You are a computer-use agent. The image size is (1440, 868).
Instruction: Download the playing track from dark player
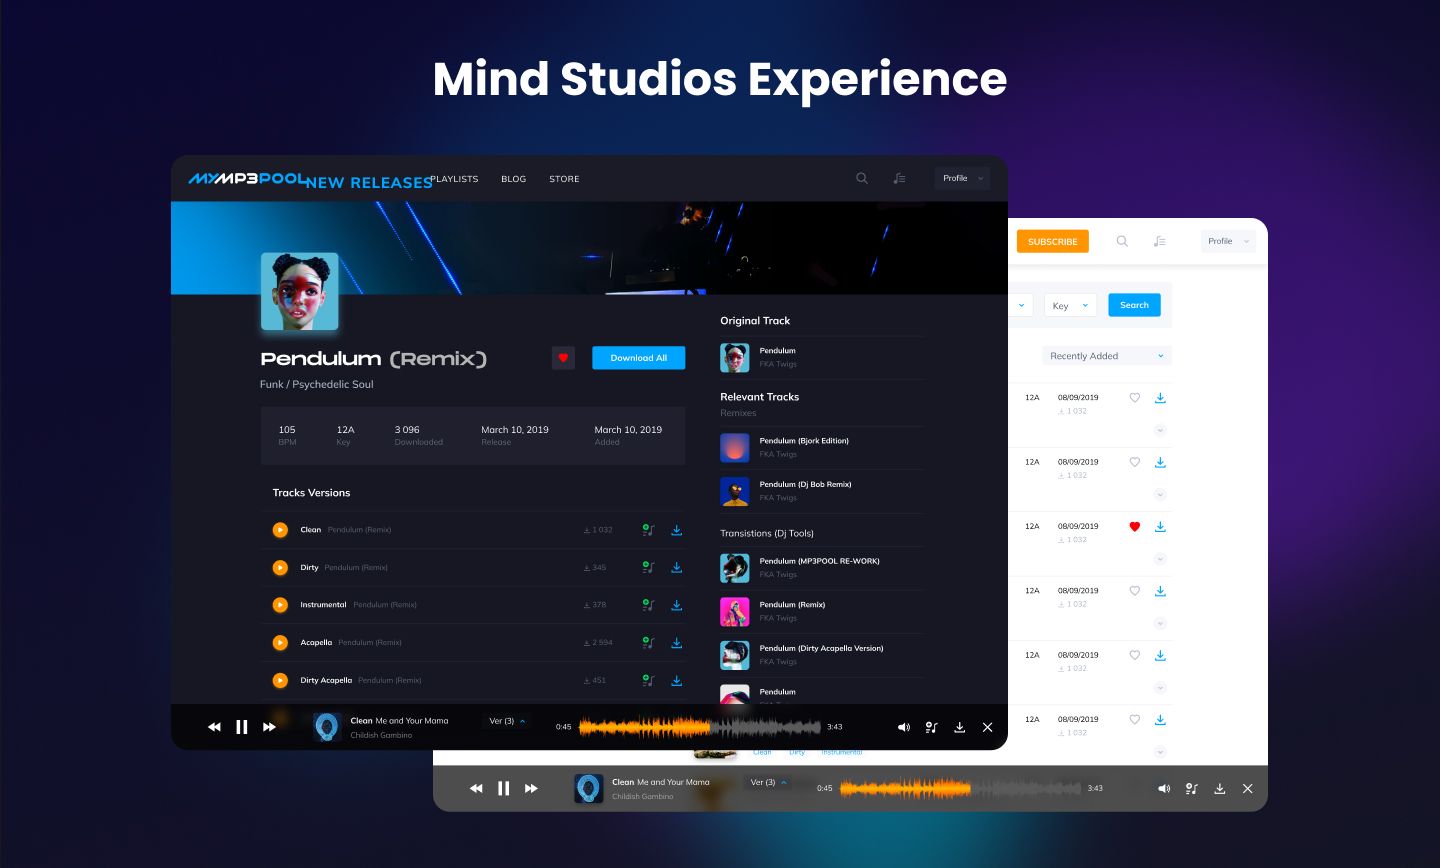(959, 727)
